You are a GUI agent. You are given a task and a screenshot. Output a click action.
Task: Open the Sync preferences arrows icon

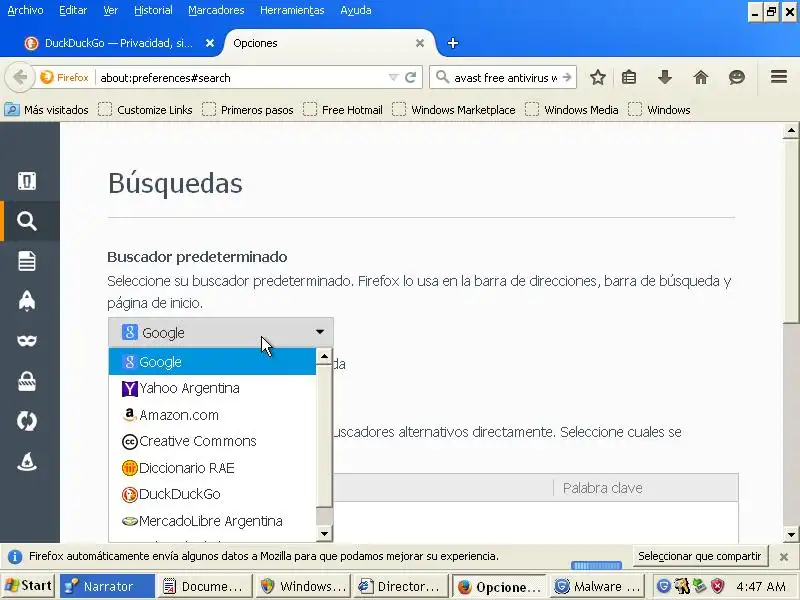tap(27, 421)
